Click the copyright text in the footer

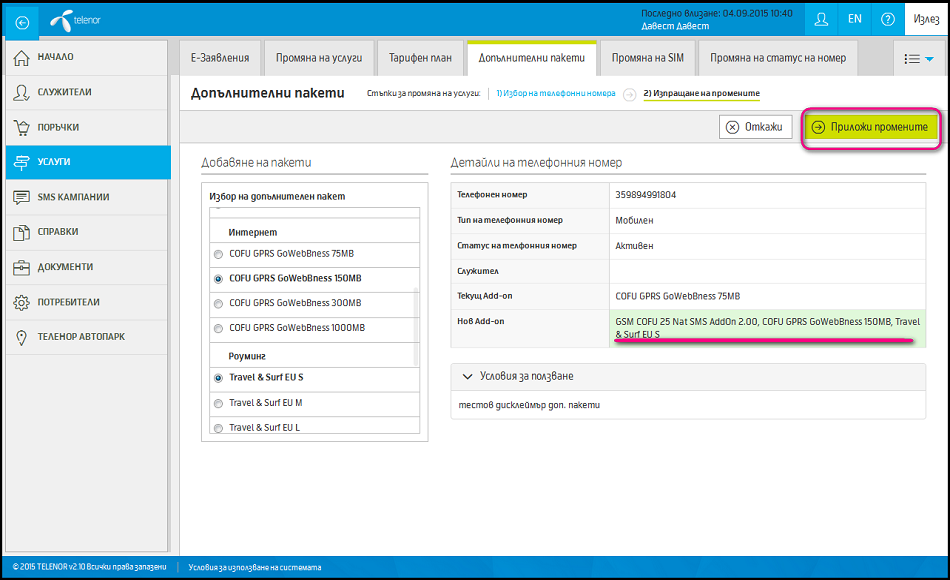click(90, 567)
